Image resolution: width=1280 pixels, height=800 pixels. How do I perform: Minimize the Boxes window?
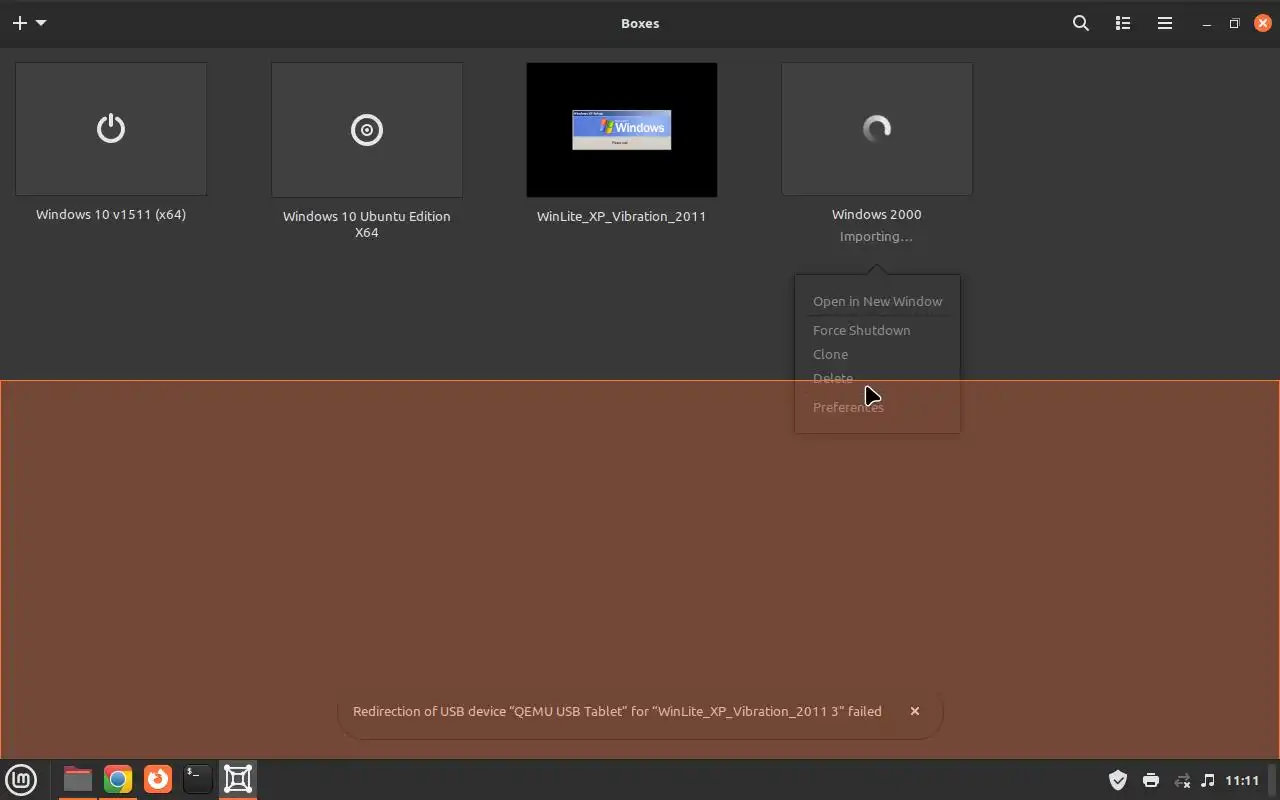click(x=1207, y=23)
